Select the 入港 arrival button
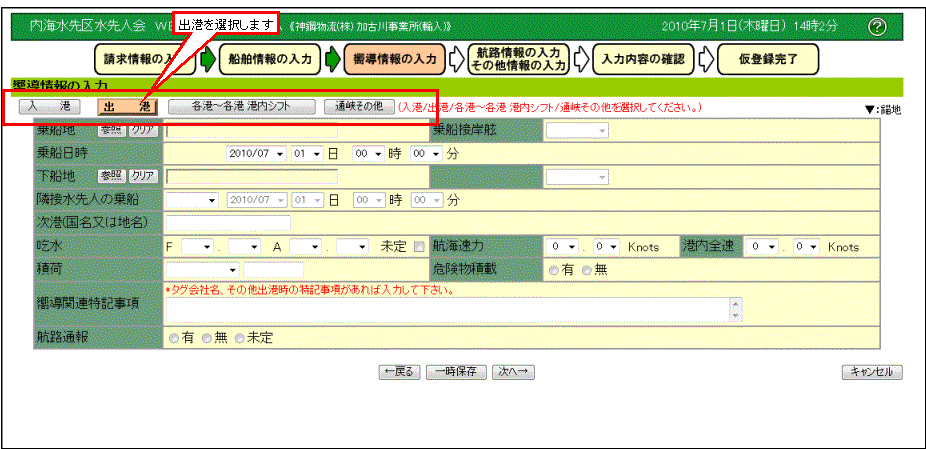This screenshot has width=926, height=449. tap(49, 106)
